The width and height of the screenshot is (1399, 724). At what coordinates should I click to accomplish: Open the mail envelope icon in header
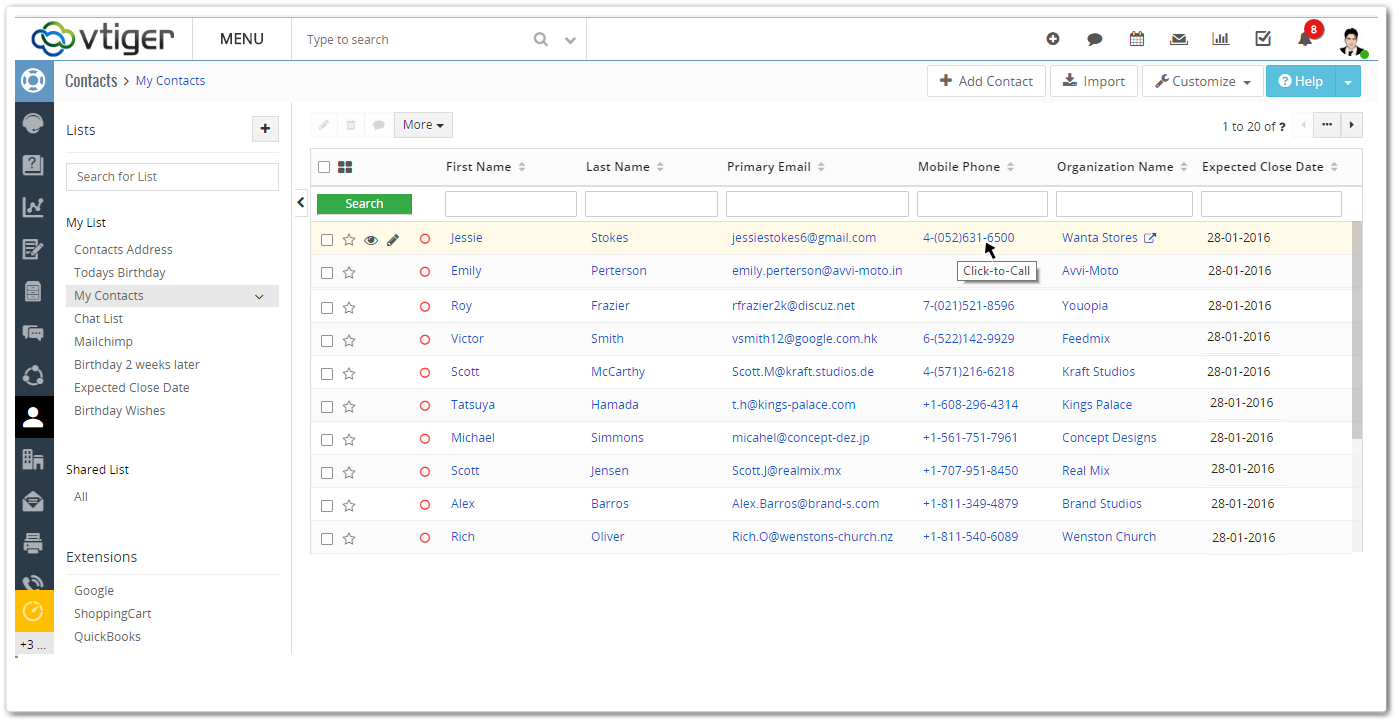tap(1179, 39)
